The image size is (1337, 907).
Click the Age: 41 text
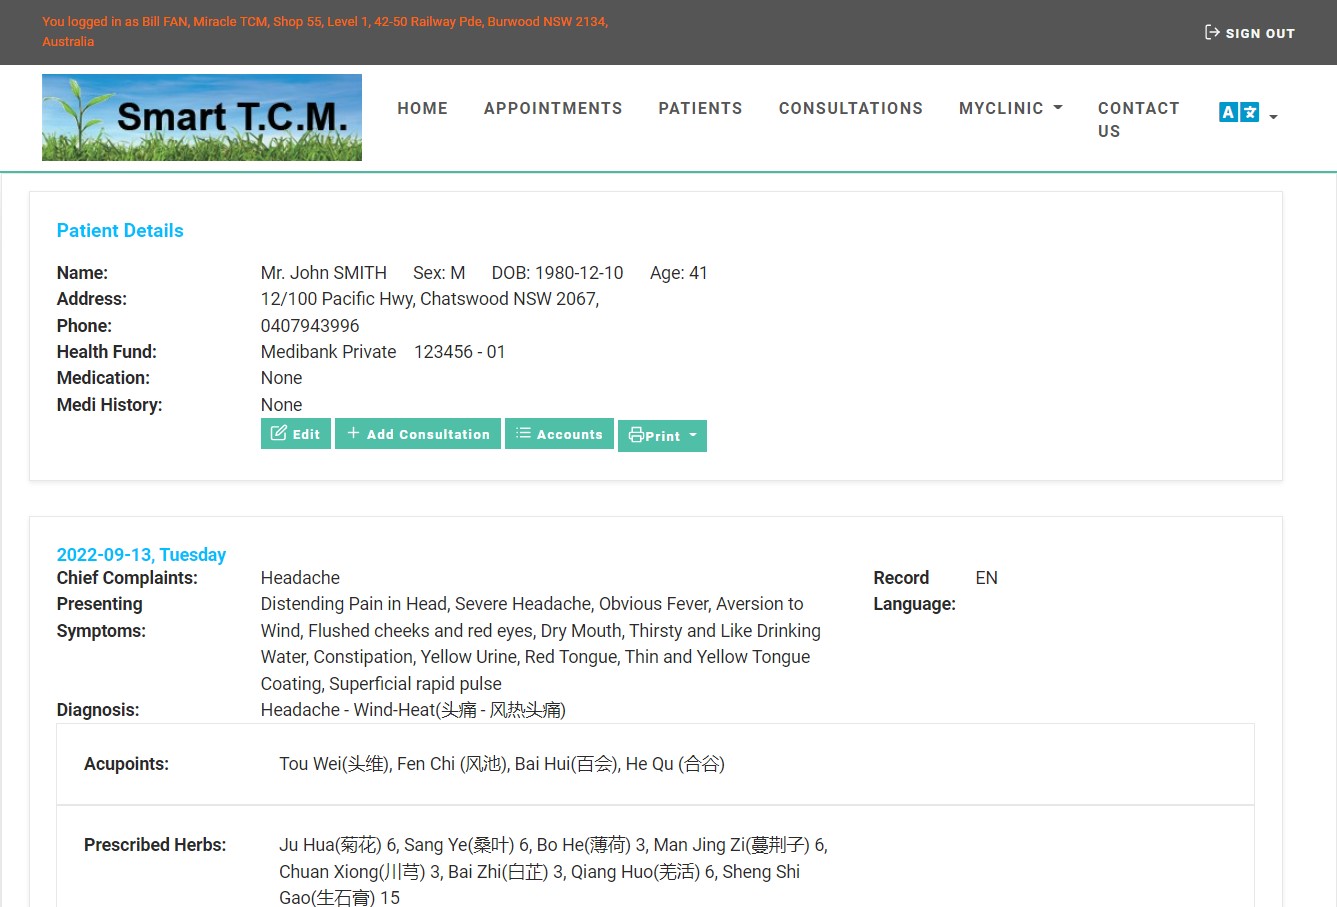tap(679, 273)
